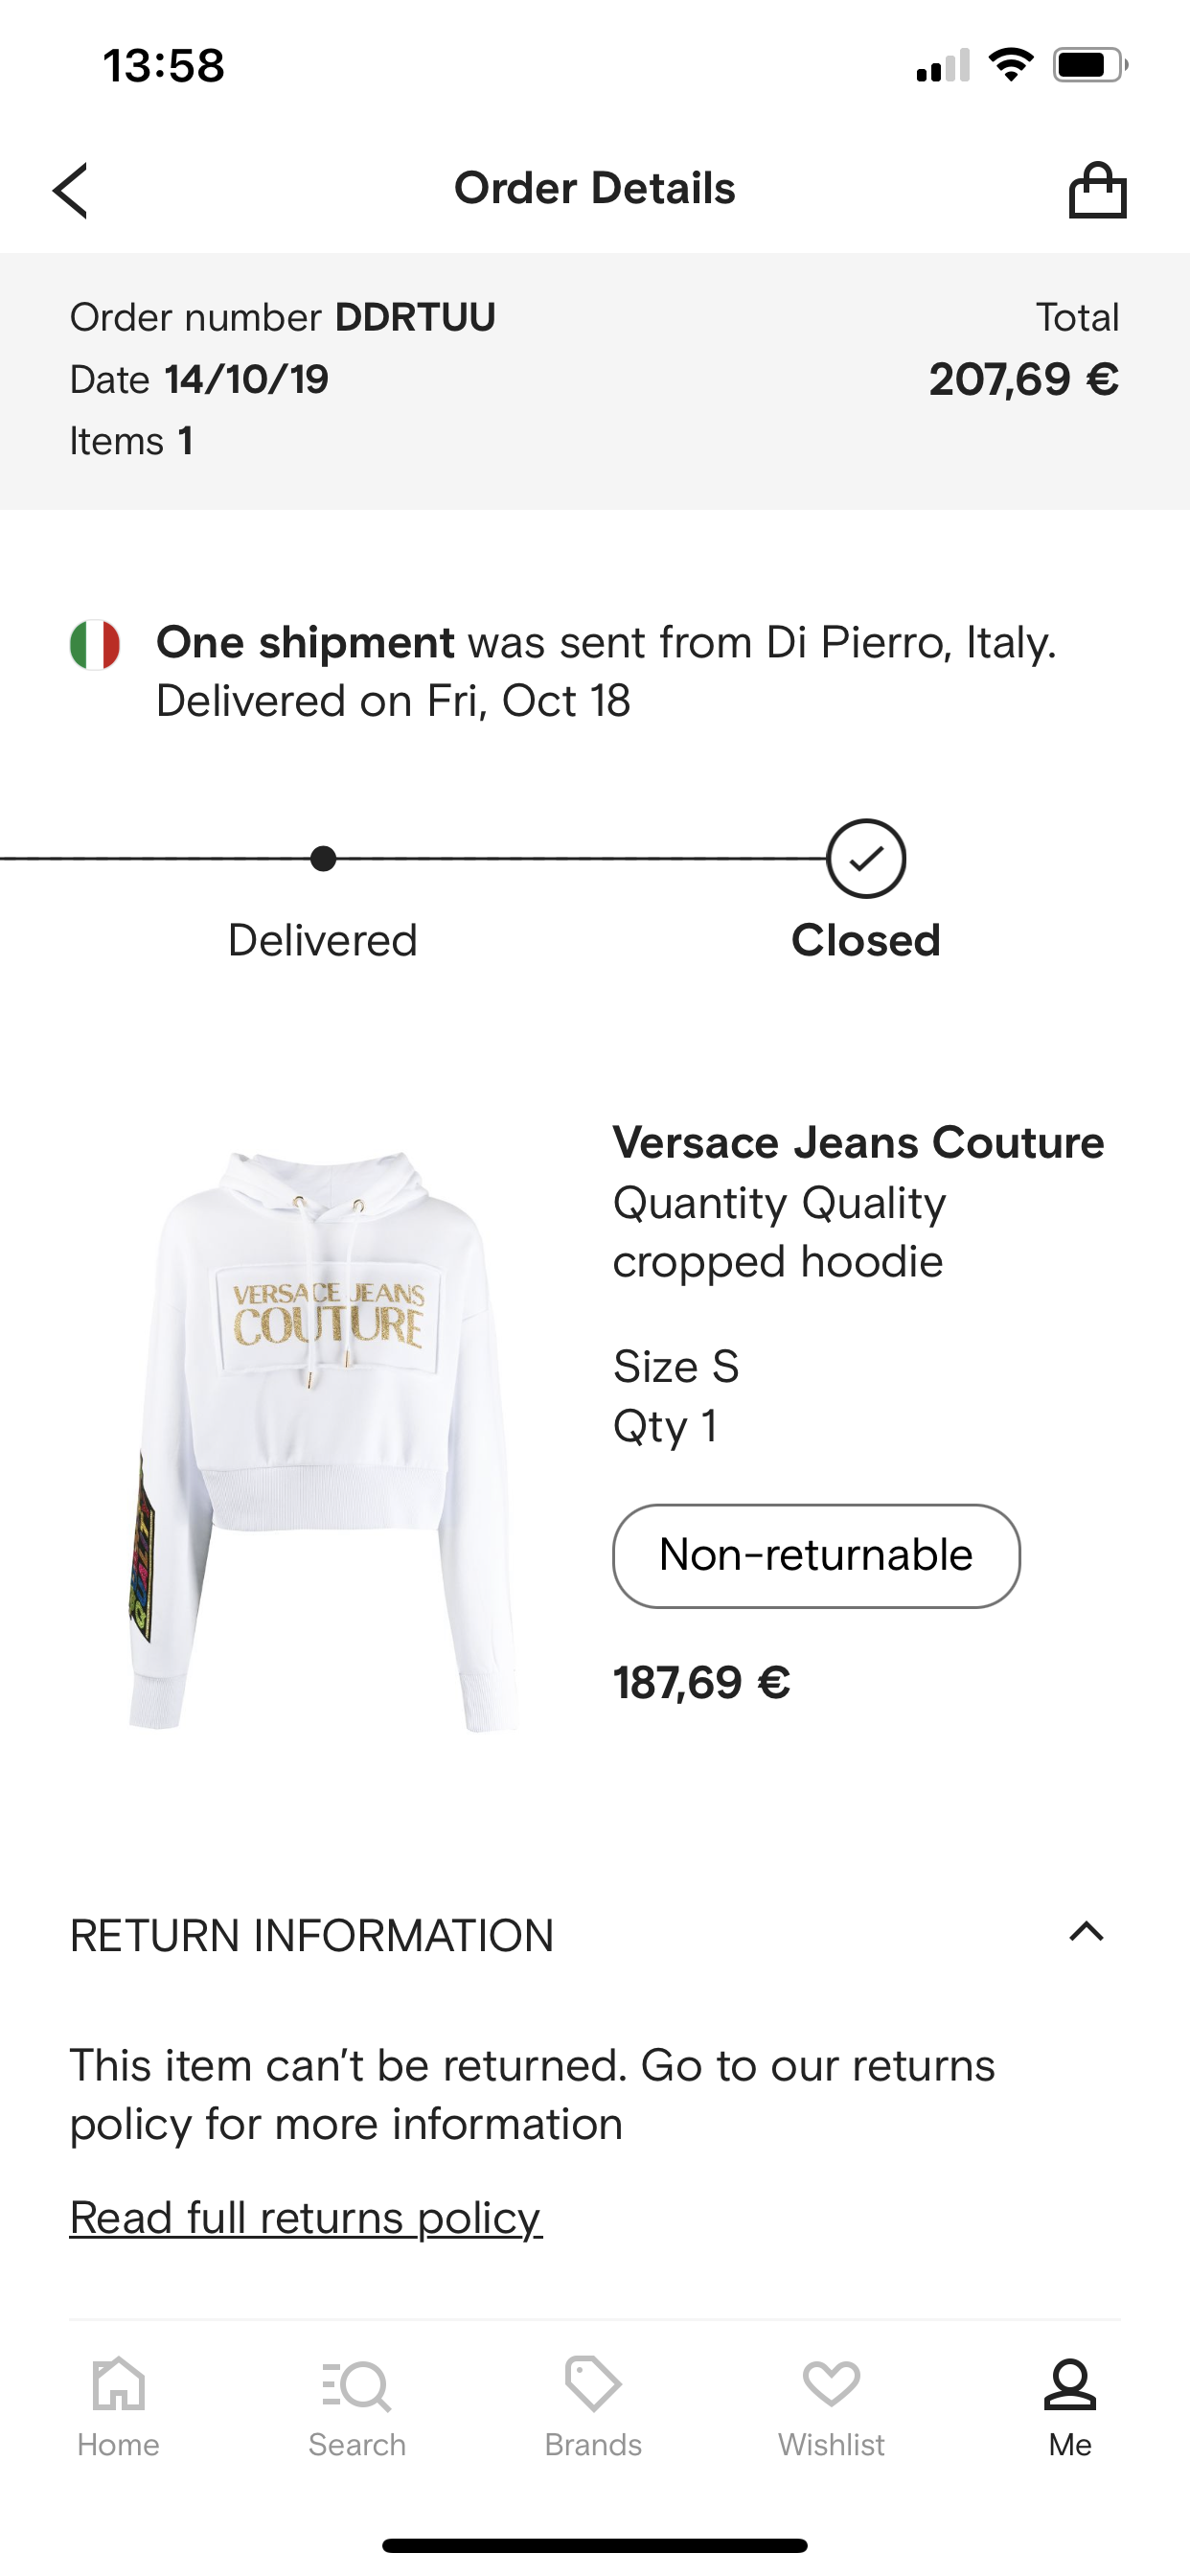The height and width of the screenshot is (2576, 1190).
Task: Tap order number DDRTUU
Action: point(414,317)
